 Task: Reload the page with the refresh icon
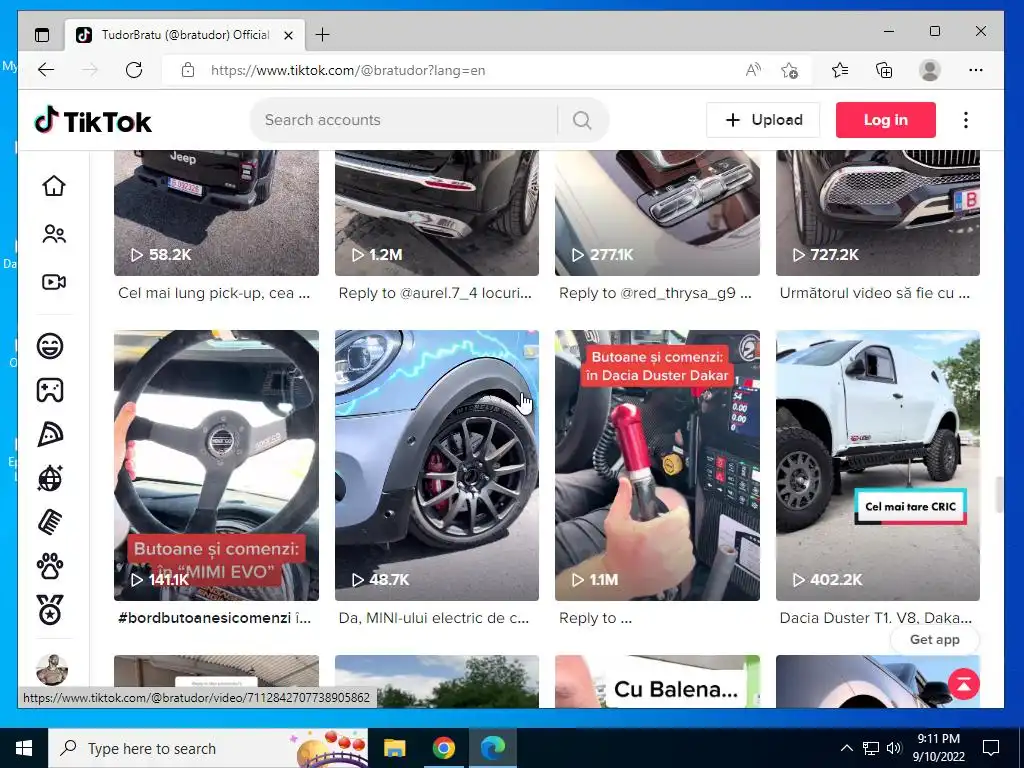(134, 70)
